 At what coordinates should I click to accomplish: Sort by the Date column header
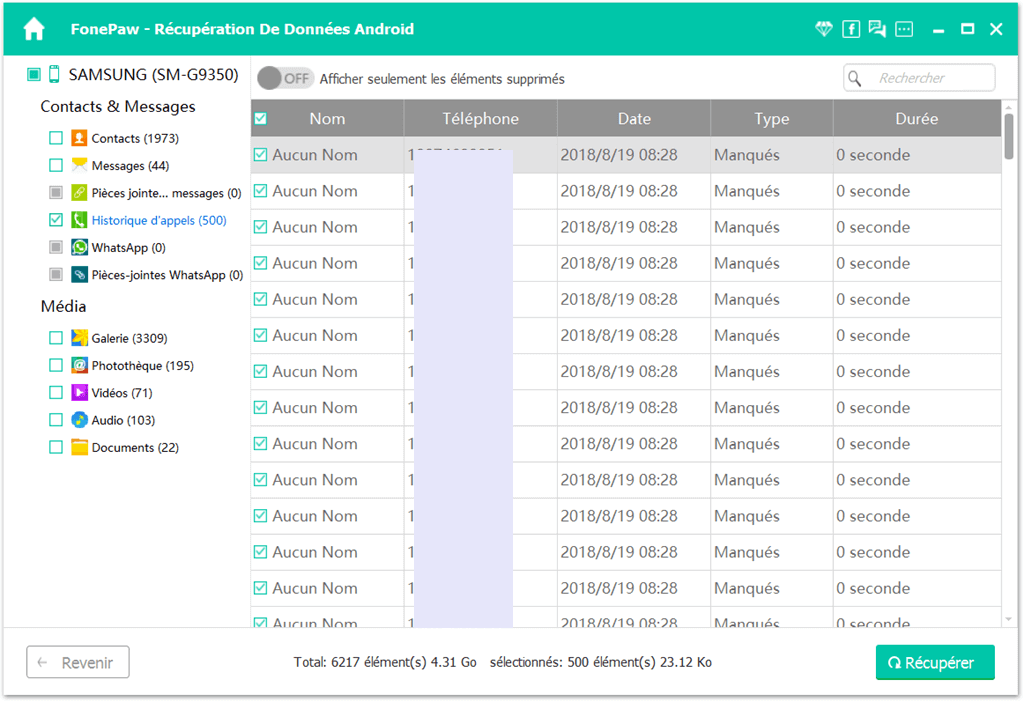click(634, 118)
